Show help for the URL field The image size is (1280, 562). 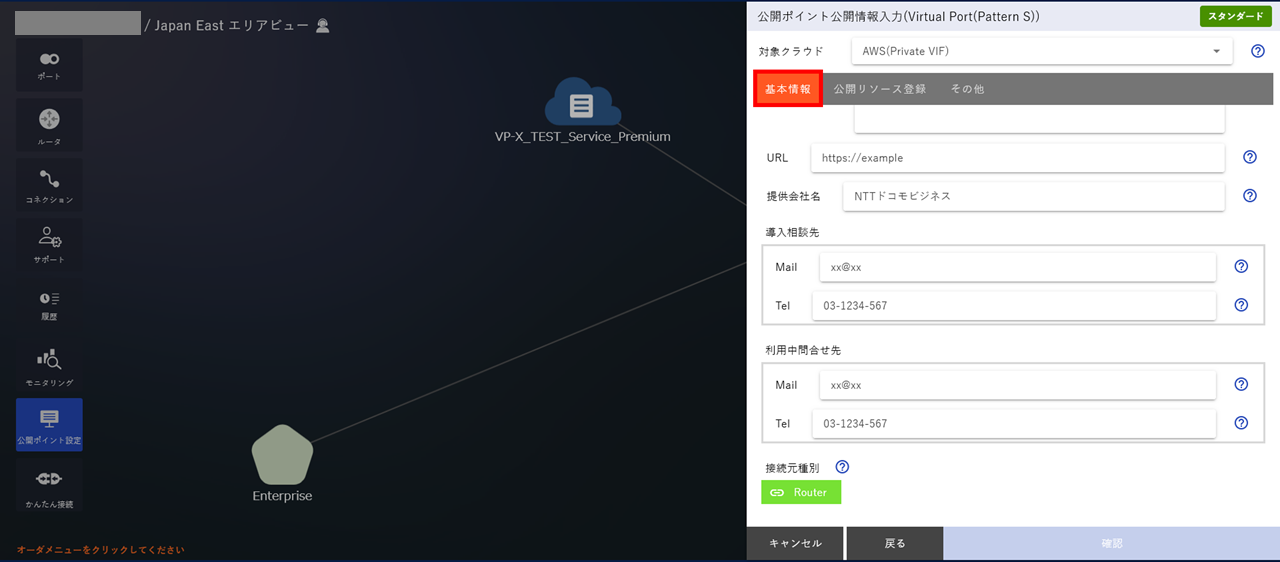click(x=1249, y=157)
